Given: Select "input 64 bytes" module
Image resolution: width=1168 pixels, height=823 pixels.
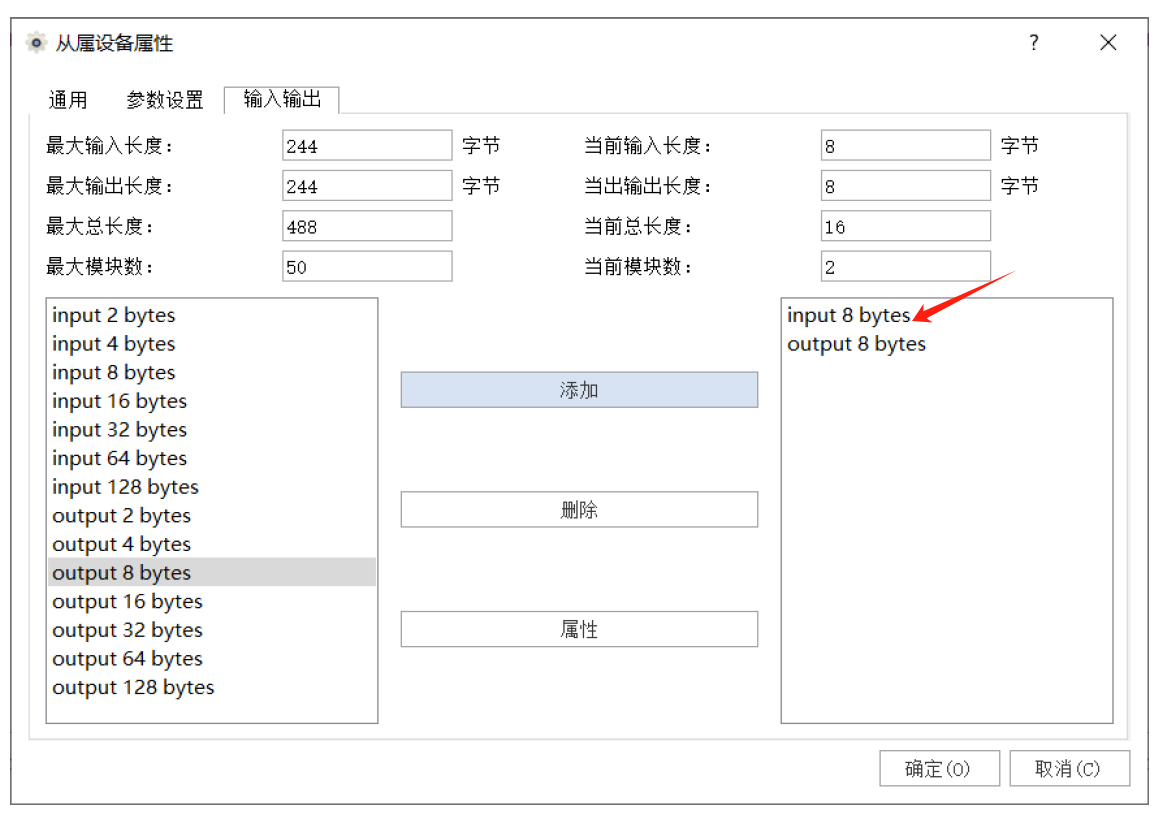Looking at the screenshot, I should pyautogui.click(x=212, y=458).
